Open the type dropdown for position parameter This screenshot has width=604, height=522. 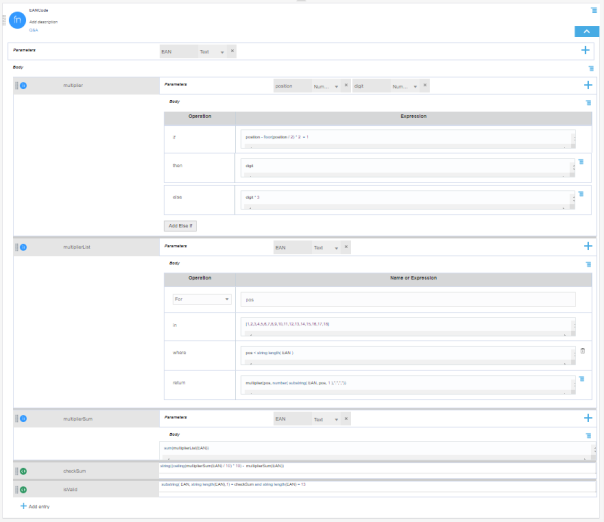pyautogui.click(x=326, y=86)
